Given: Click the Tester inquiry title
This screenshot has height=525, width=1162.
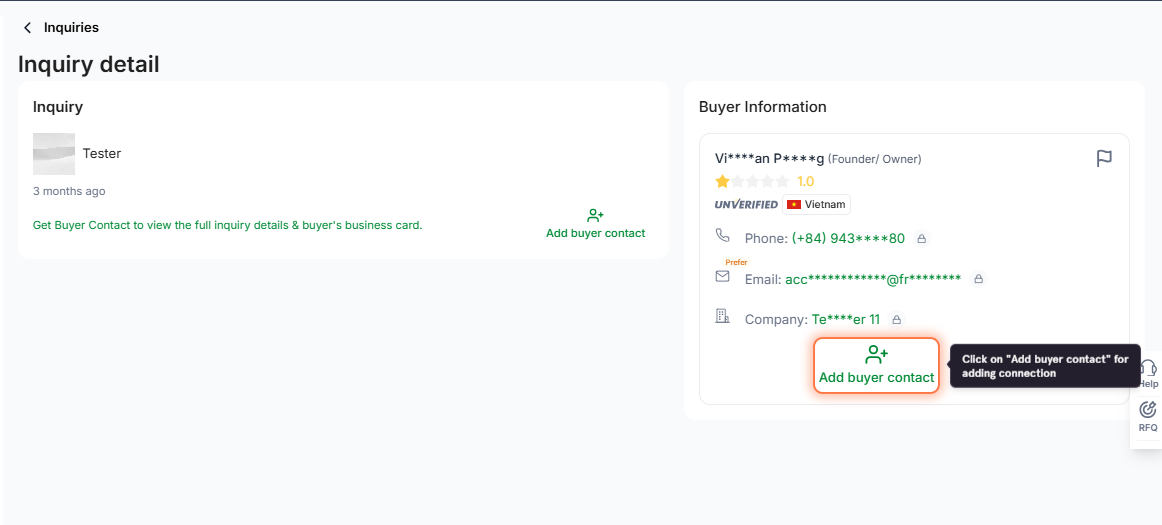Looking at the screenshot, I should (102, 154).
